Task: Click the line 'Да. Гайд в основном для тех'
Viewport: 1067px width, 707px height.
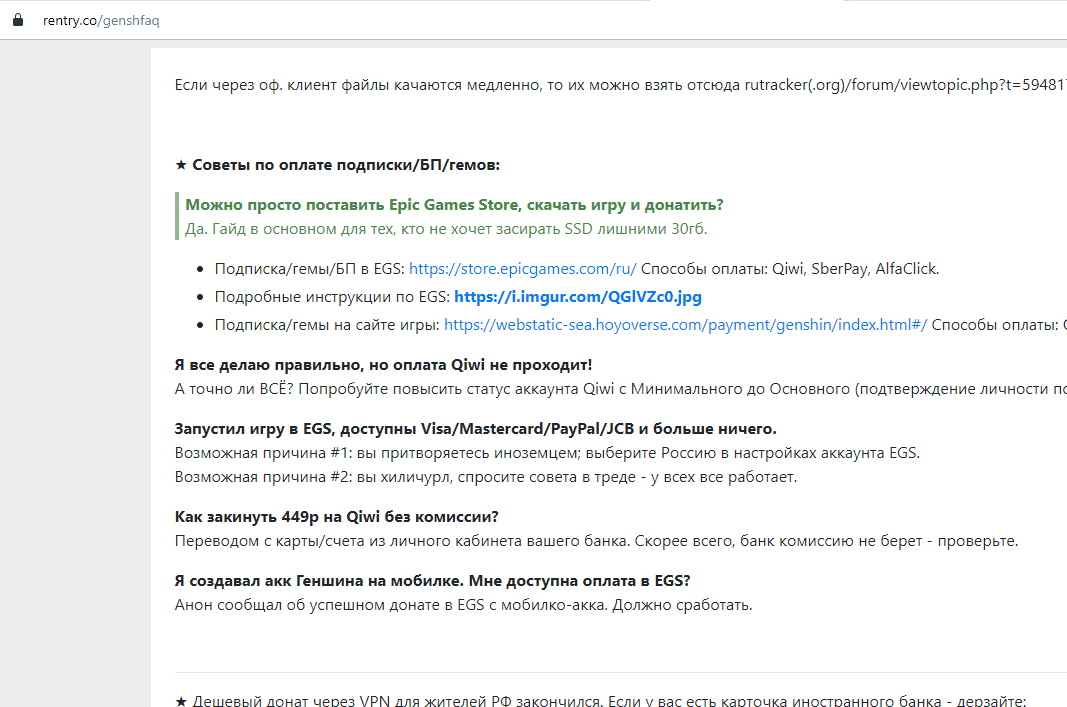Action: pyautogui.click(x=446, y=229)
